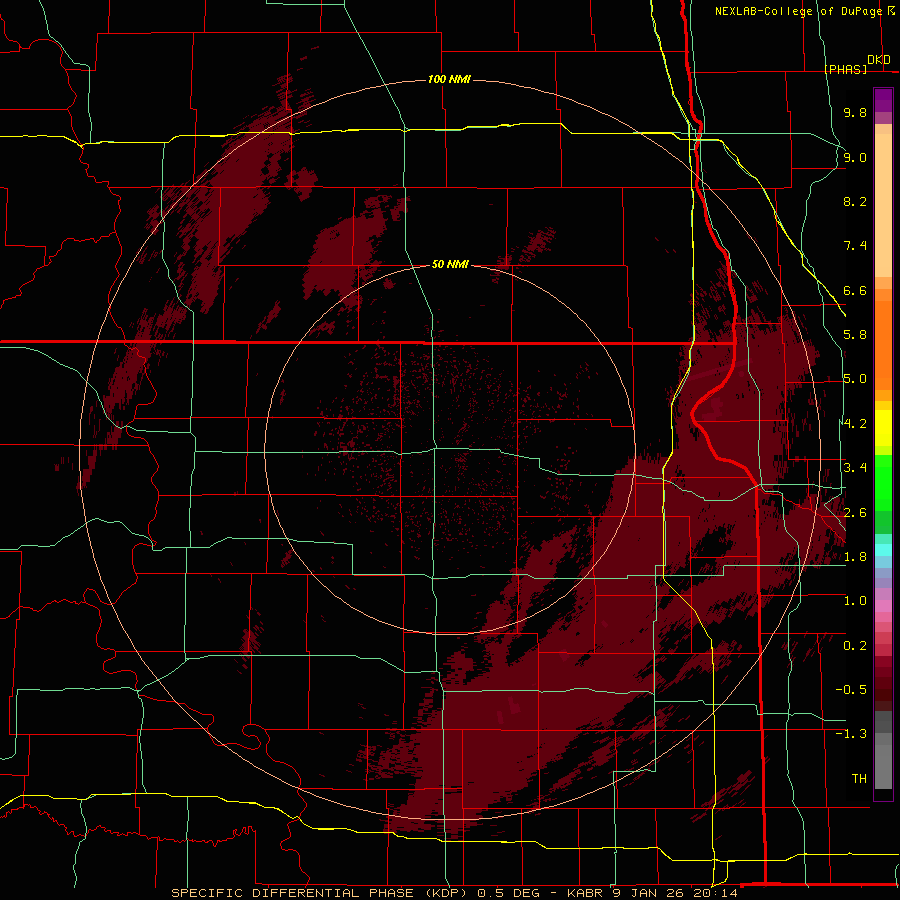Click the 5.8 value on the color scale
The height and width of the screenshot is (900, 900).
click(x=855, y=335)
